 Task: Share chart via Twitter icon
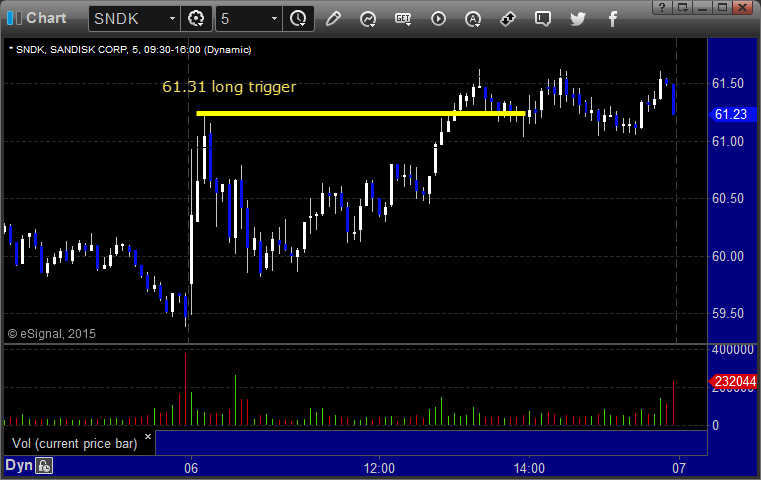pos(578,19)
